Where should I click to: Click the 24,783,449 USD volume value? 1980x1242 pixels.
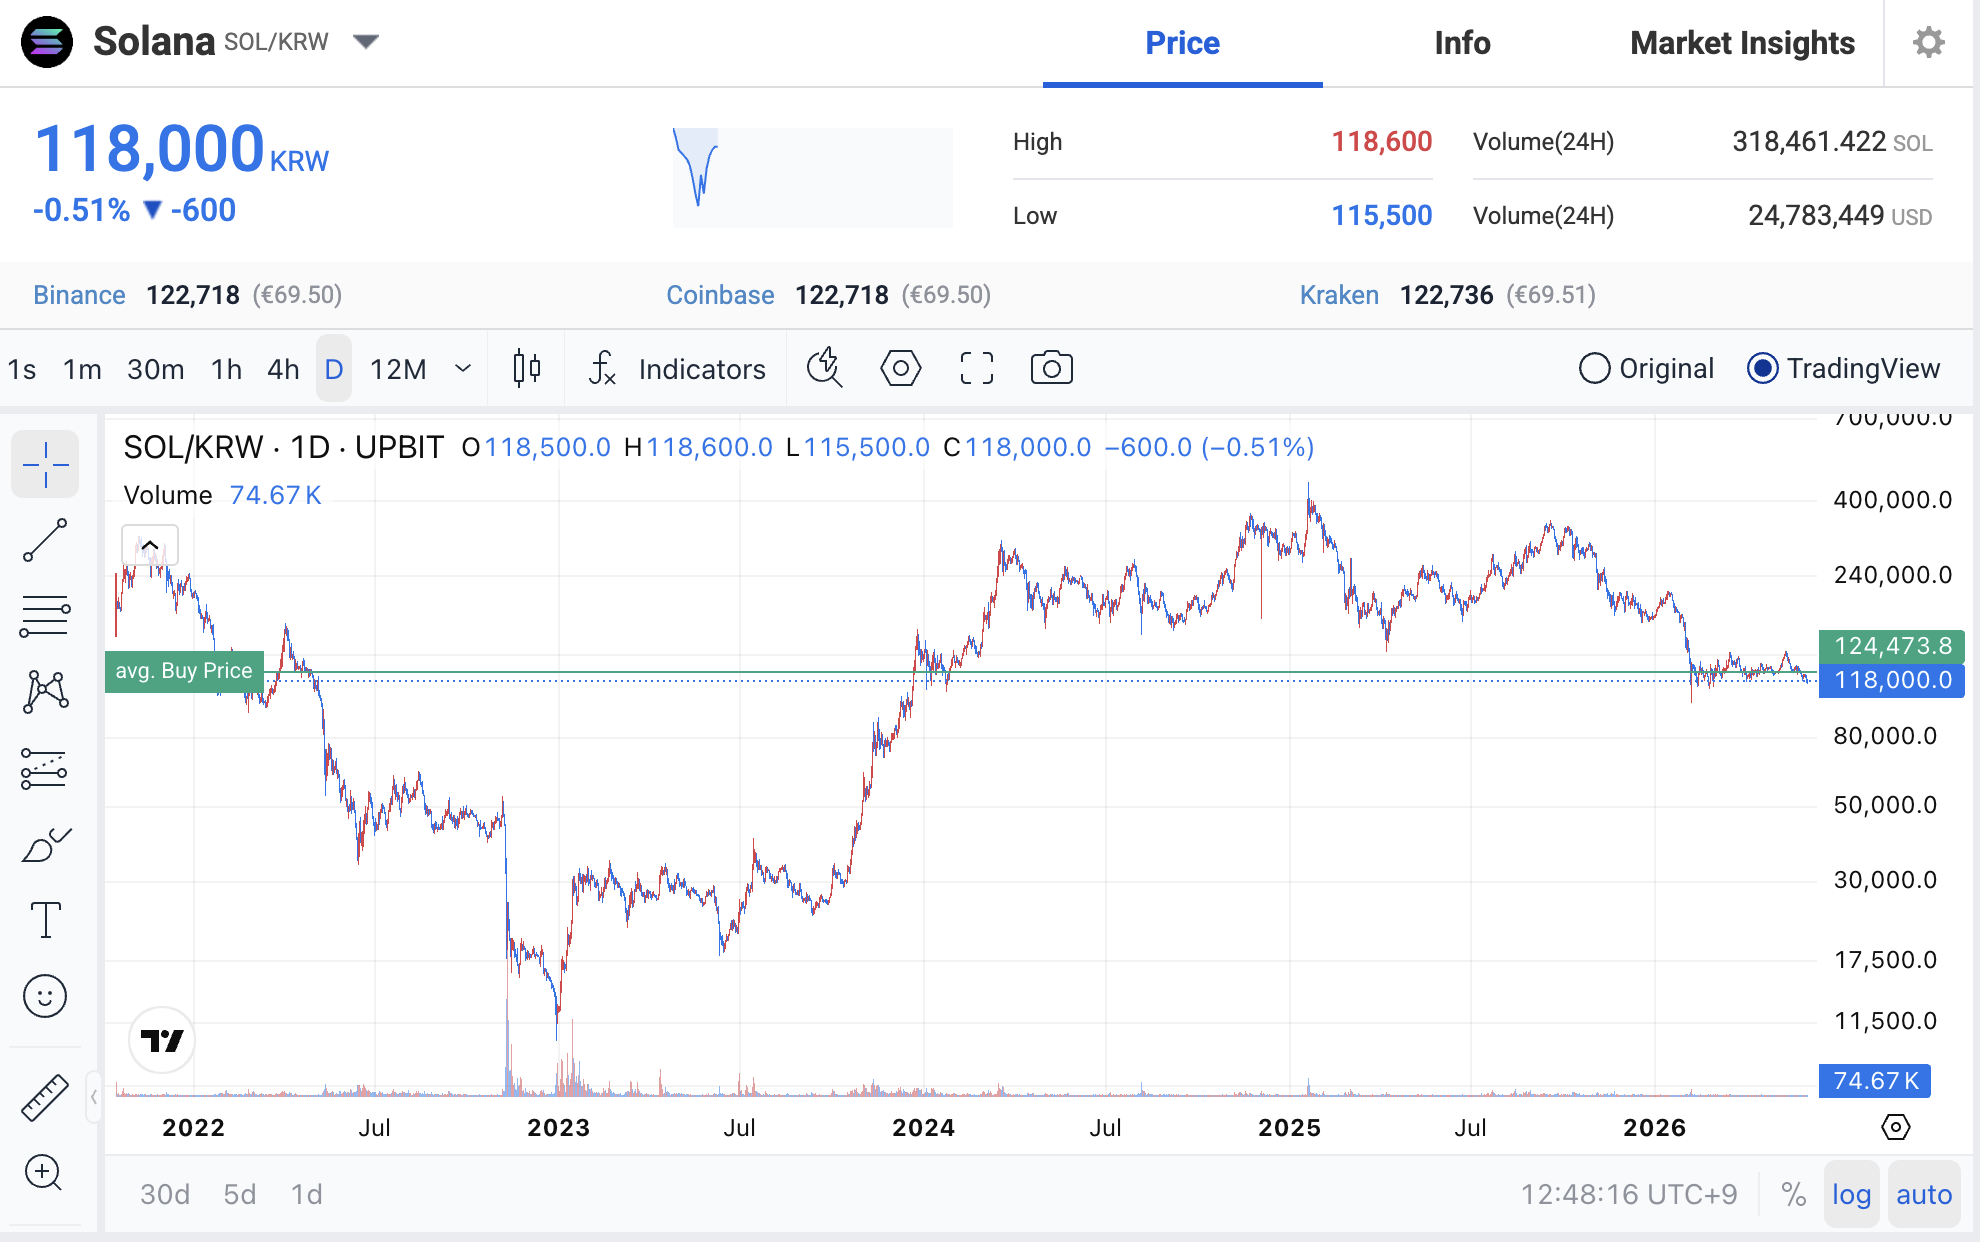(x=1840, y=215)
